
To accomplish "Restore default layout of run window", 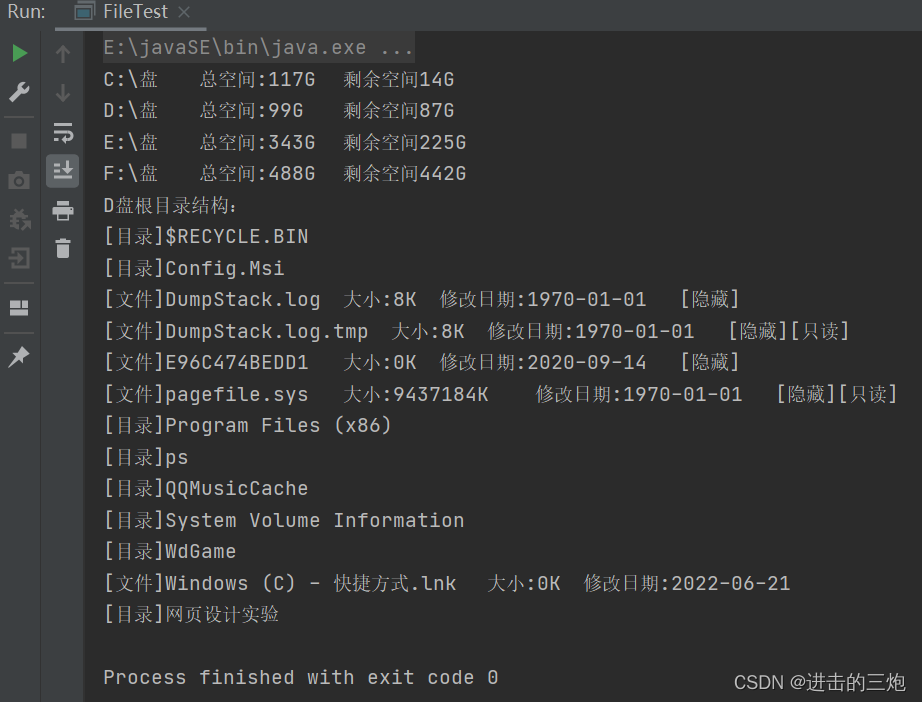I will click(x=20, y=307).
